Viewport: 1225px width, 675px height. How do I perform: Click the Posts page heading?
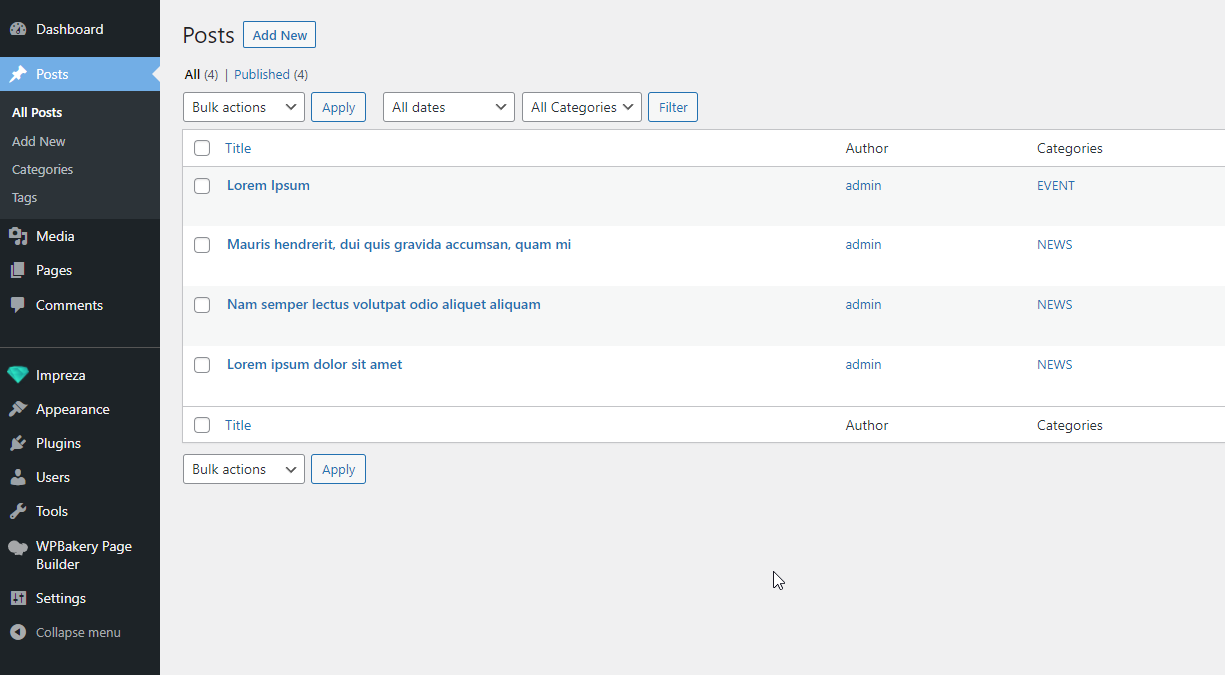point(209,36)
